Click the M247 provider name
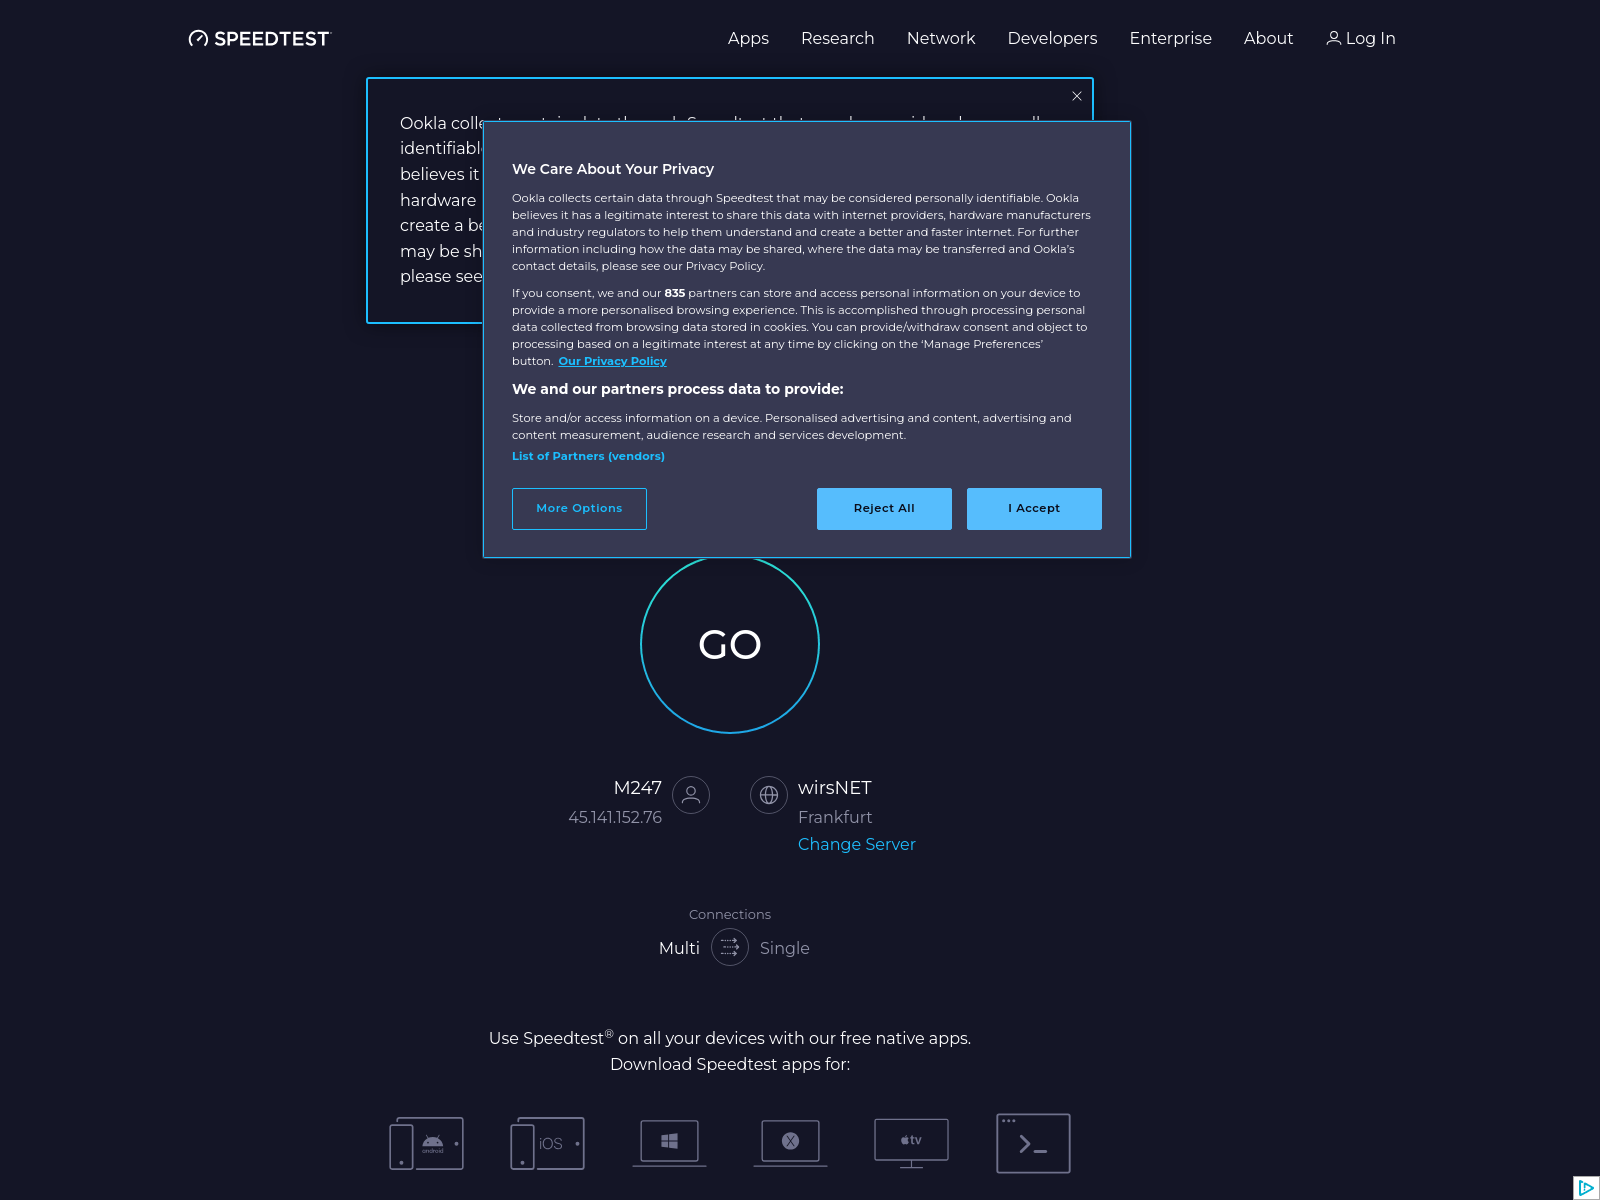Screen dimensions: 1600x1200 [x=638, y=788]
